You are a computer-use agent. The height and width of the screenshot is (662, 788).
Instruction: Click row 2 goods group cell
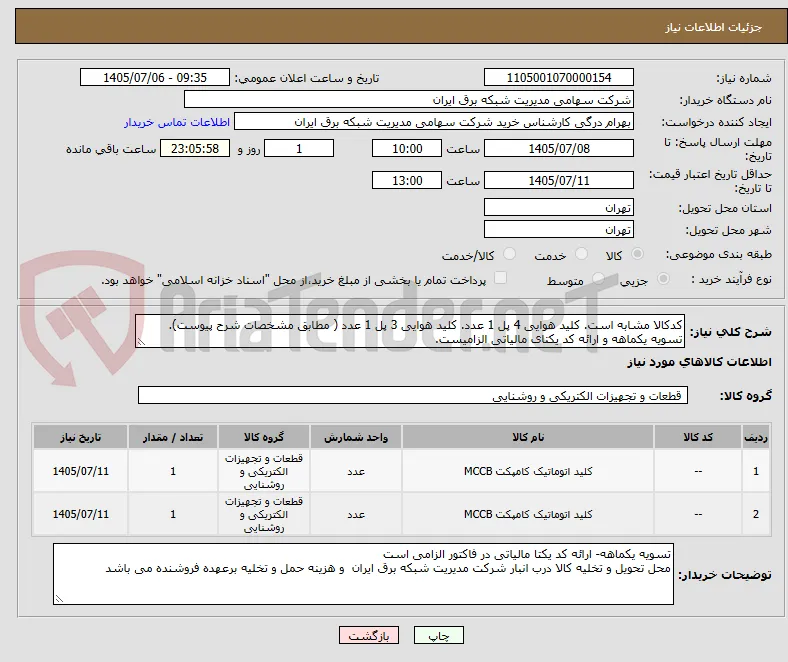pos(264,514)
